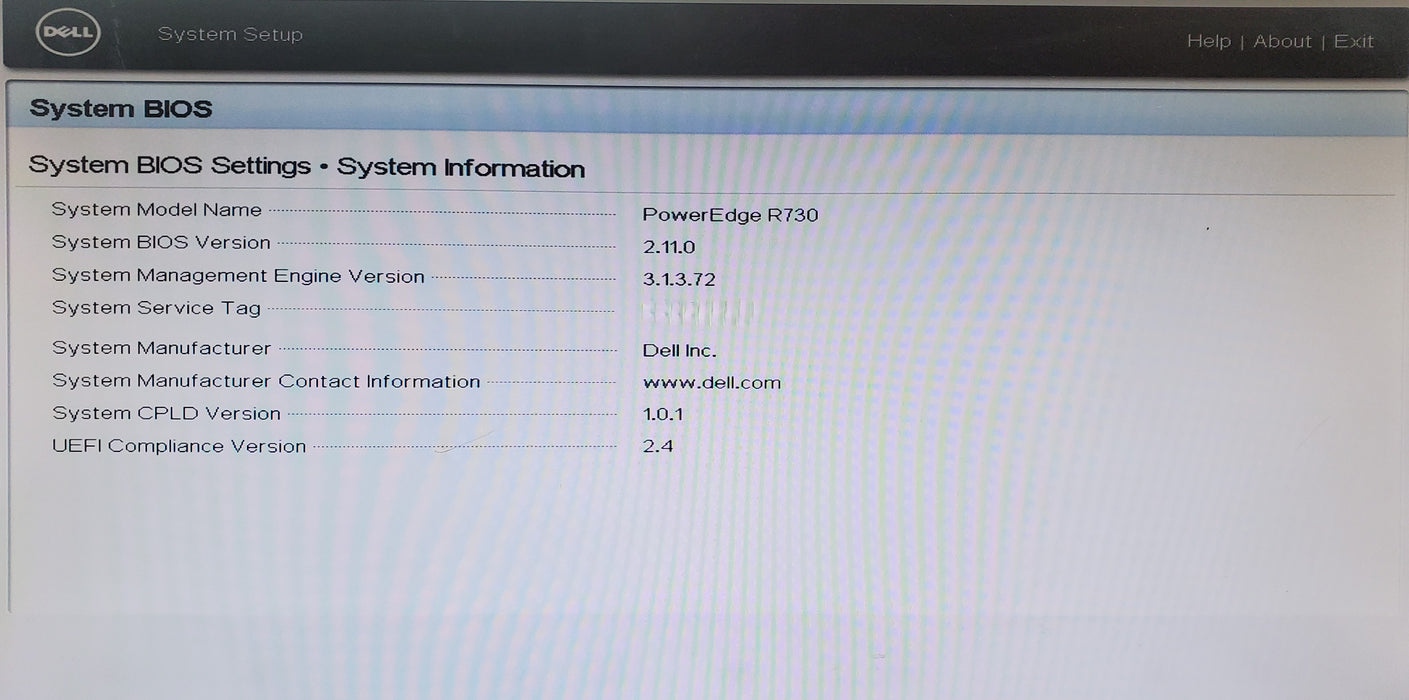Viewport: 1409px width, 700px height.
Task: Select the System BIOS heading
Action: [120, 108]
